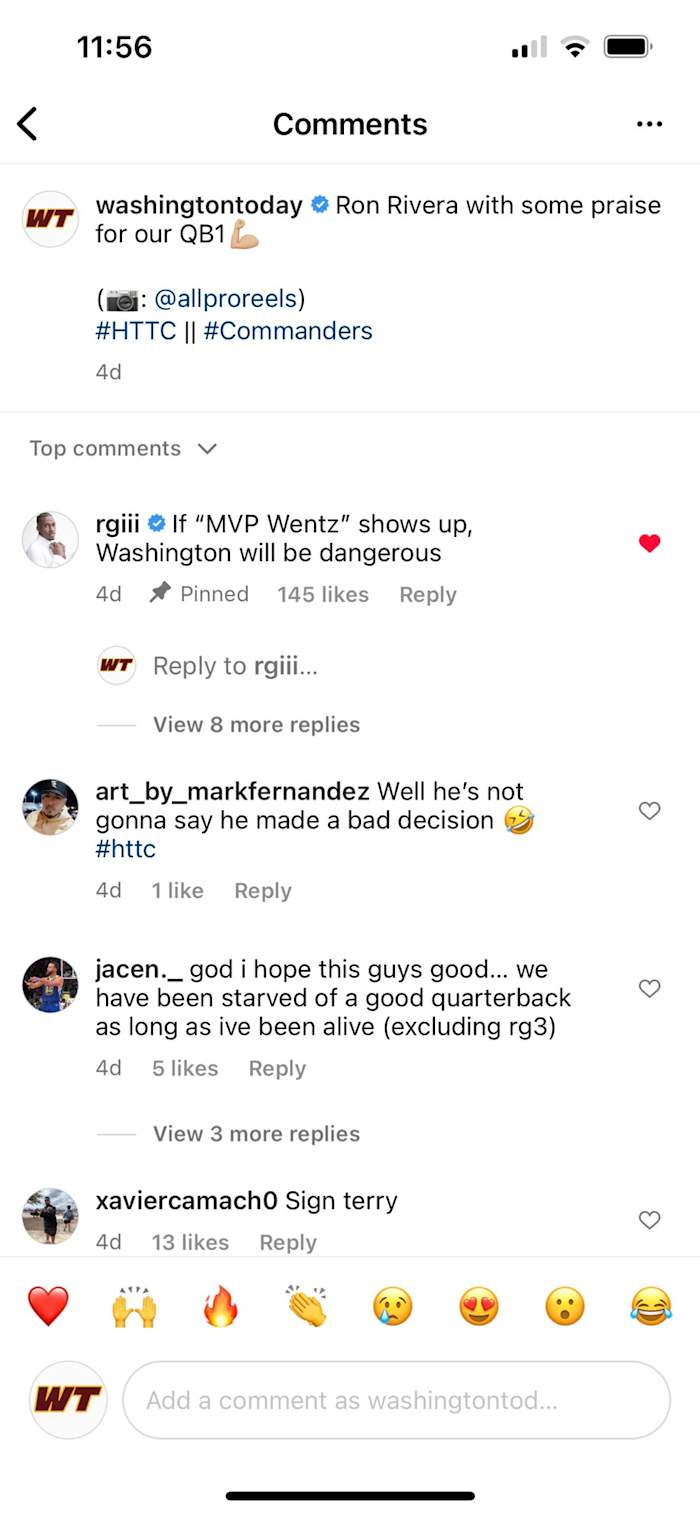Unlike rgiii's pinned comment
This screenshot has width=700, height=1515.
(650, 543)
